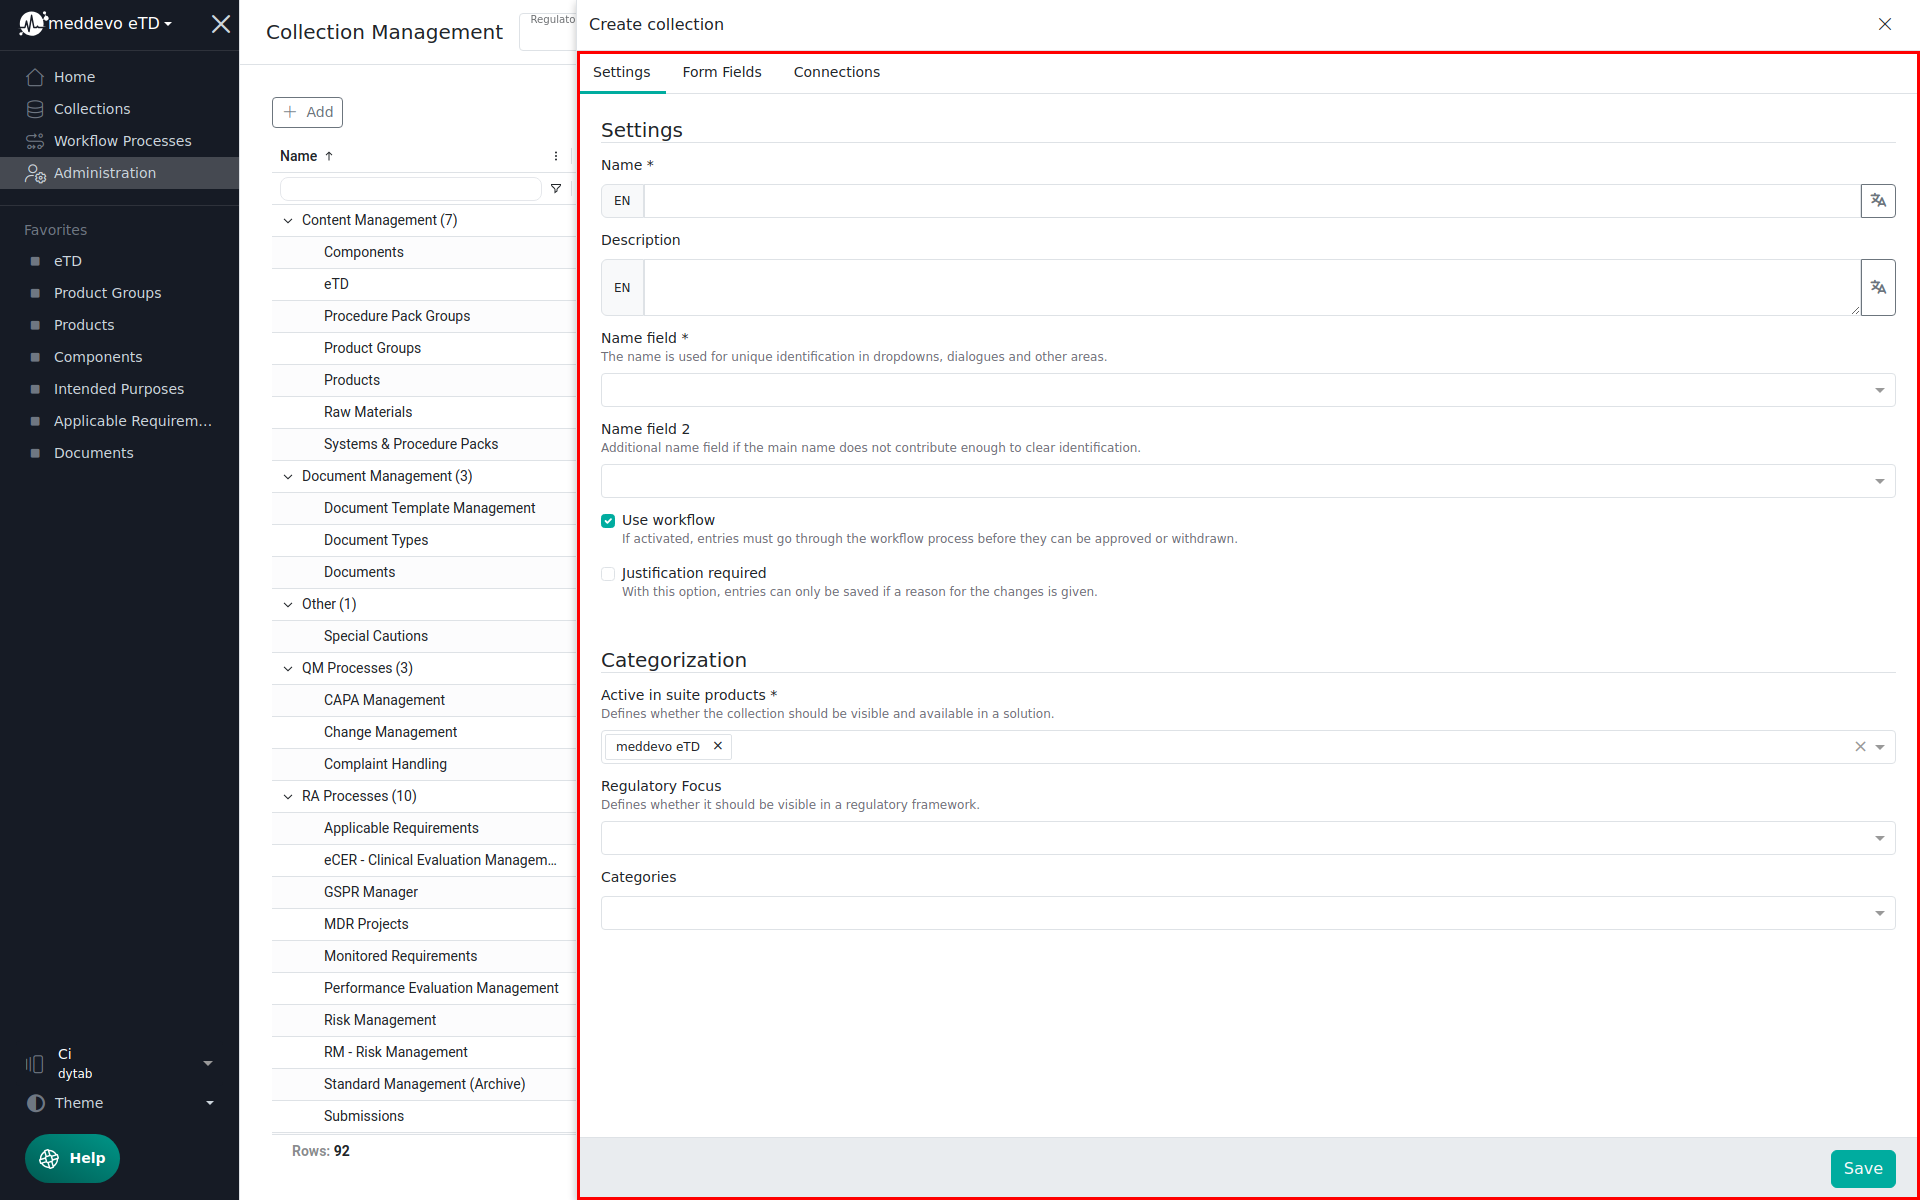Open the Name column options menu
Image resolution: width=1920 pixels, height=1200 pixels.
556,156
